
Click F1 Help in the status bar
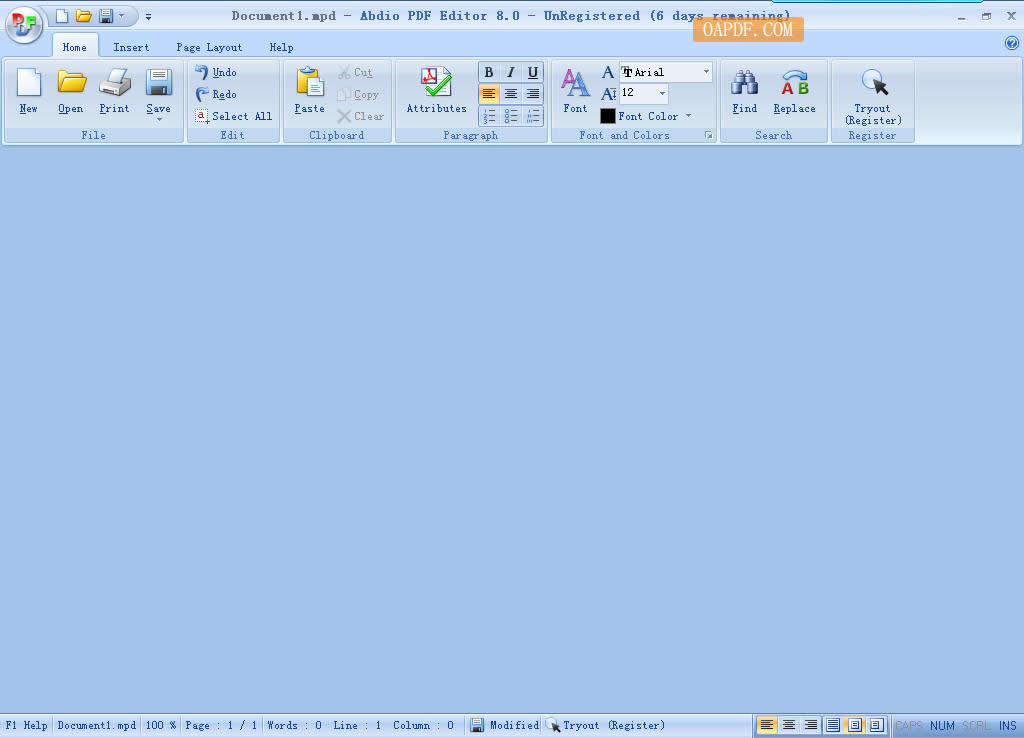[x=27, y=726]
